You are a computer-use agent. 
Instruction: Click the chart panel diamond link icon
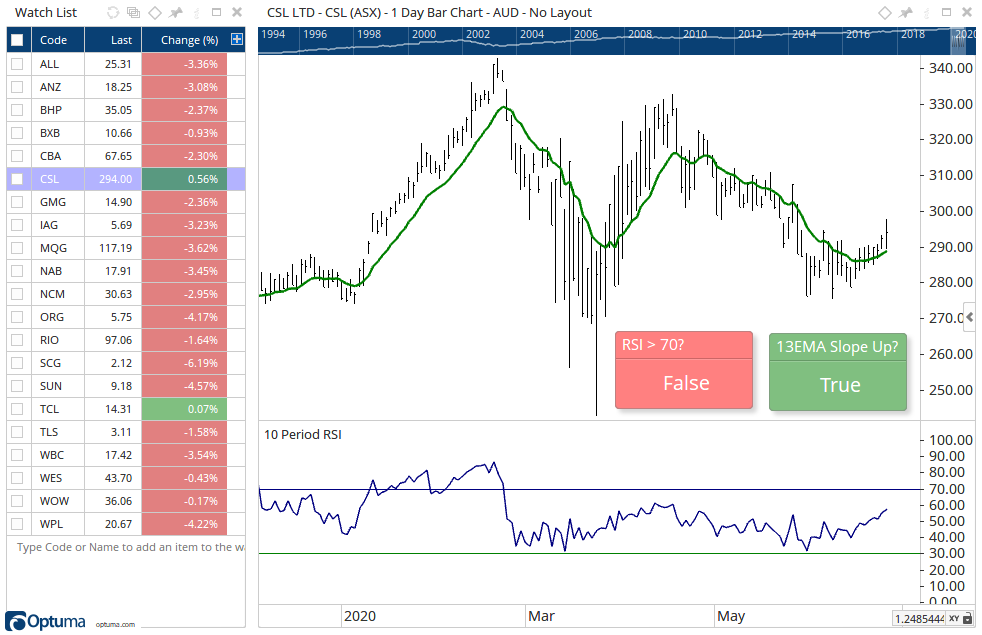click(884, 13)
